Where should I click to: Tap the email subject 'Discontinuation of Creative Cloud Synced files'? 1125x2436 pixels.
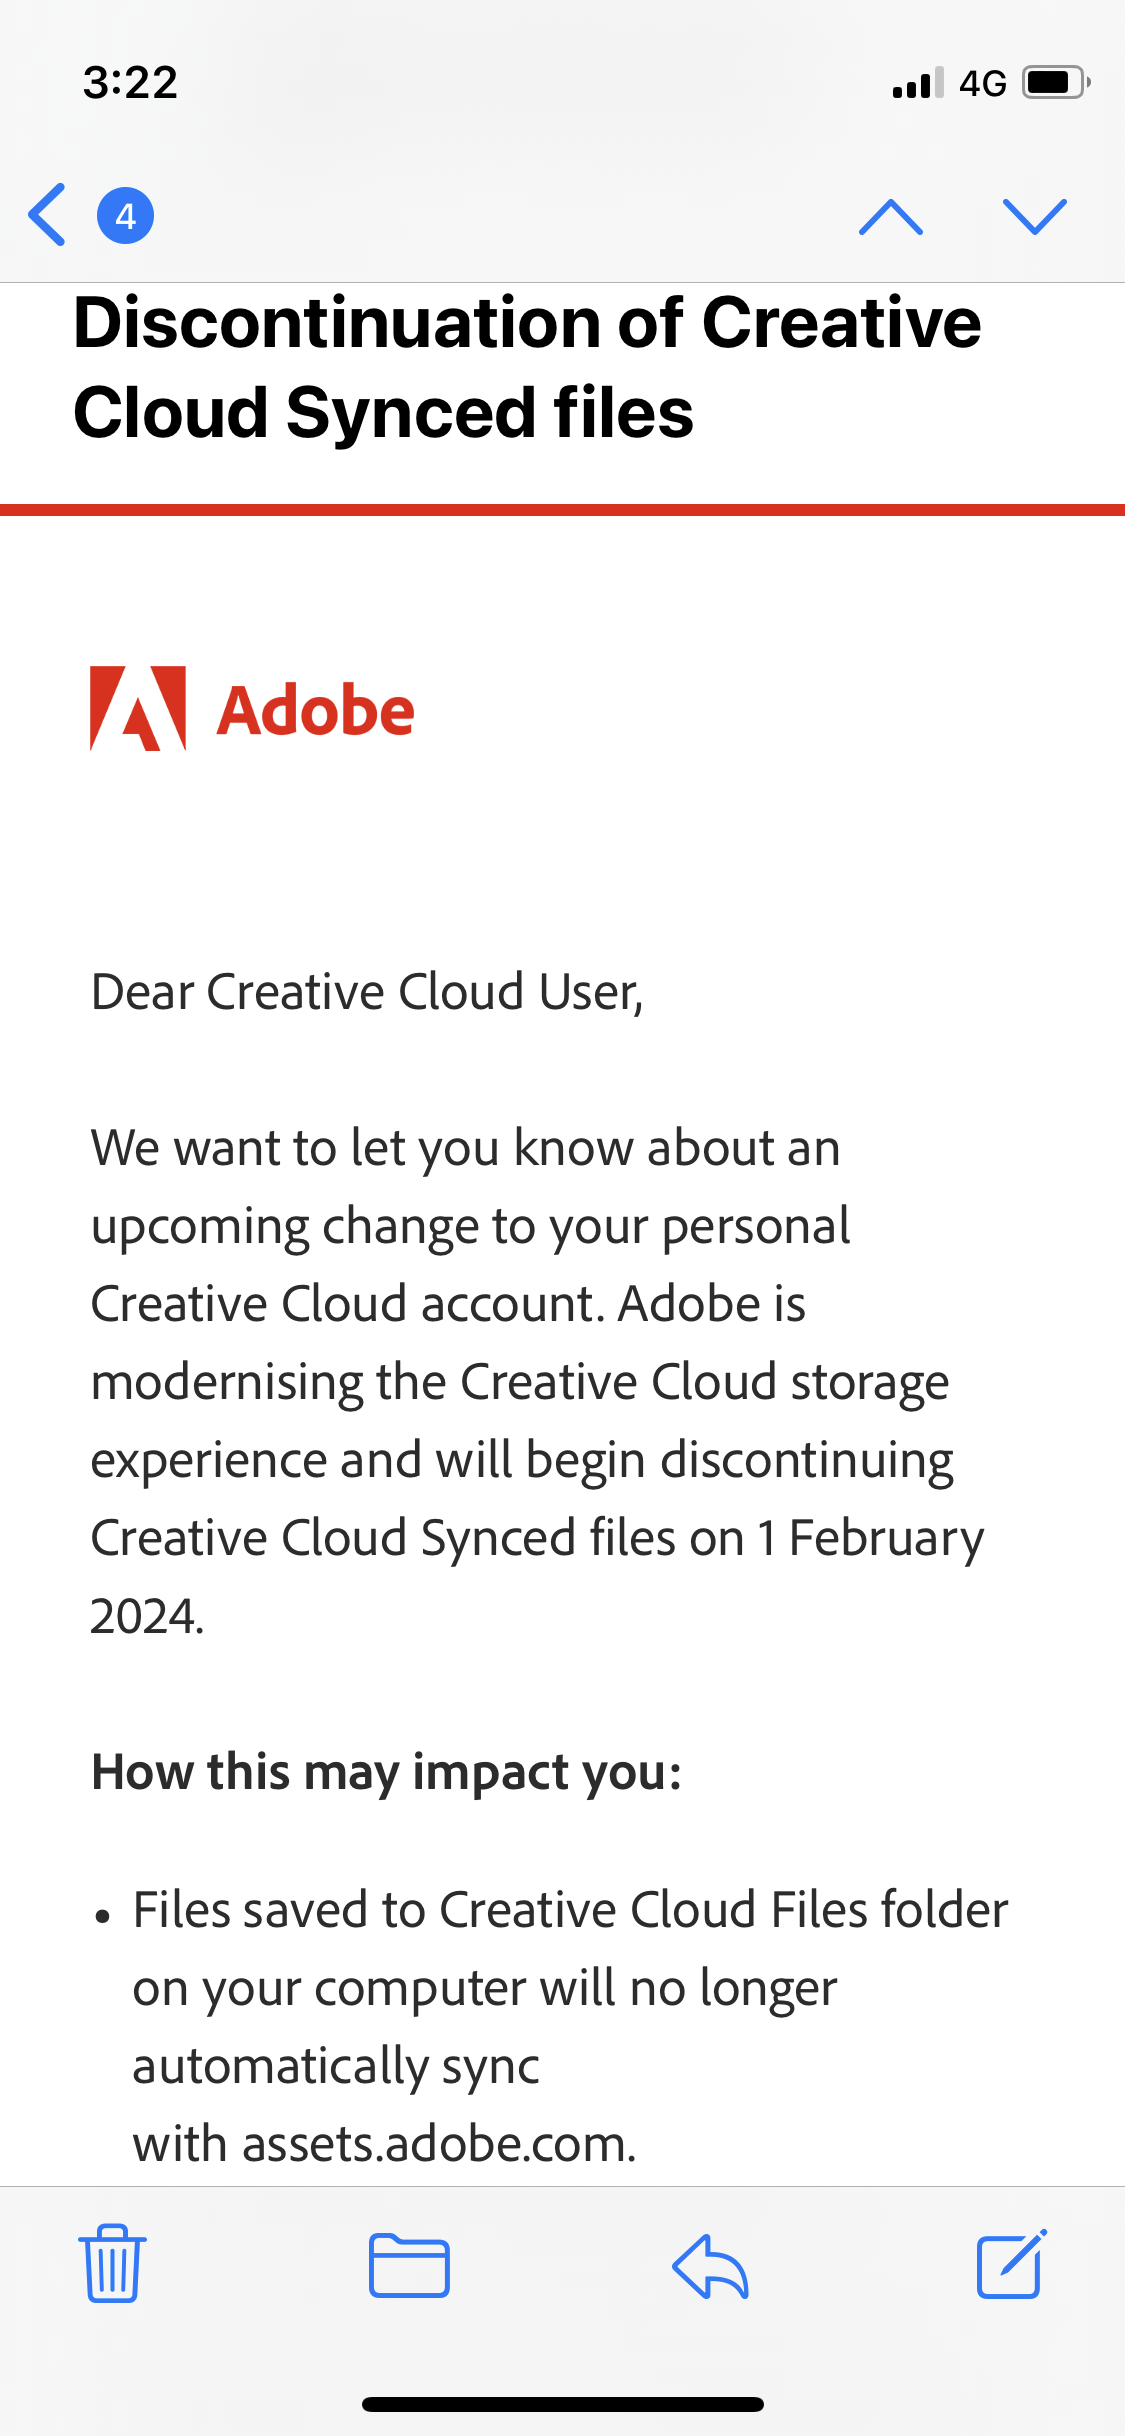527,367
